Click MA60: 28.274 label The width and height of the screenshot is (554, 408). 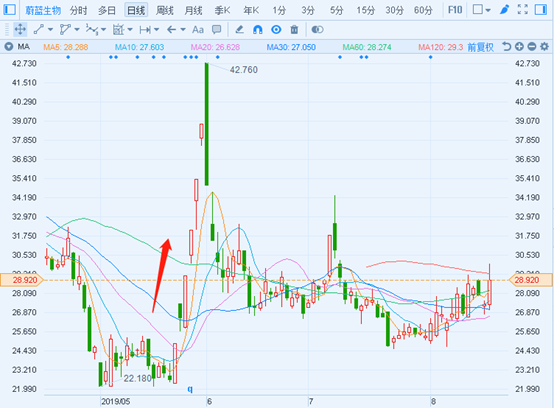click(x=367, y=47)
